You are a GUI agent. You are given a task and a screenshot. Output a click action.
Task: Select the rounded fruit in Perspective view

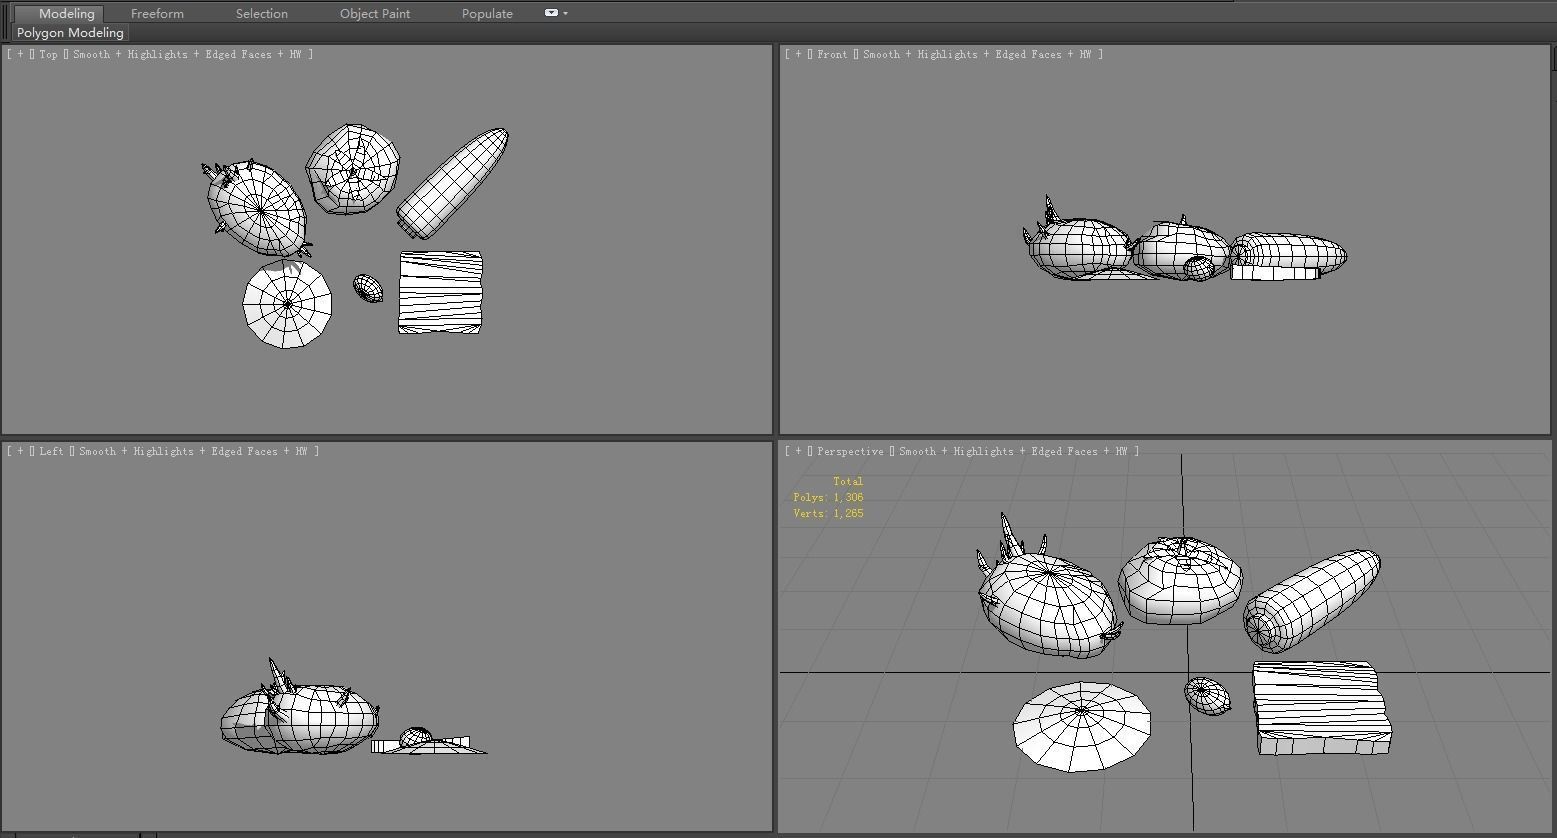(x=1180, y=582)
